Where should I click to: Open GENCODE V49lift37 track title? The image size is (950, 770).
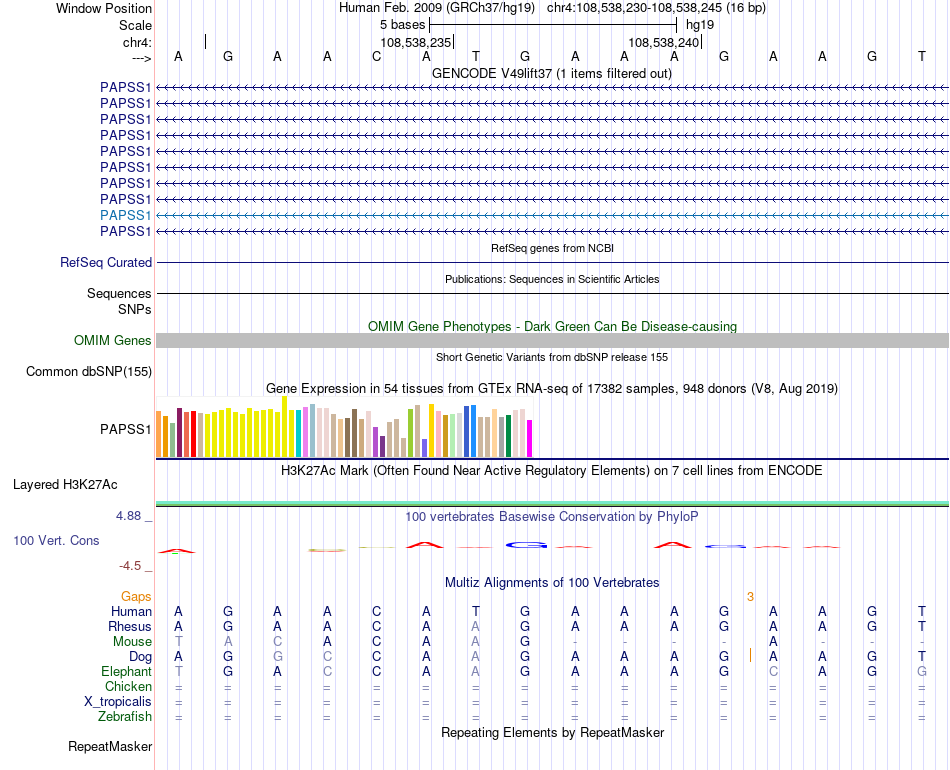click(x=552, y=74)
